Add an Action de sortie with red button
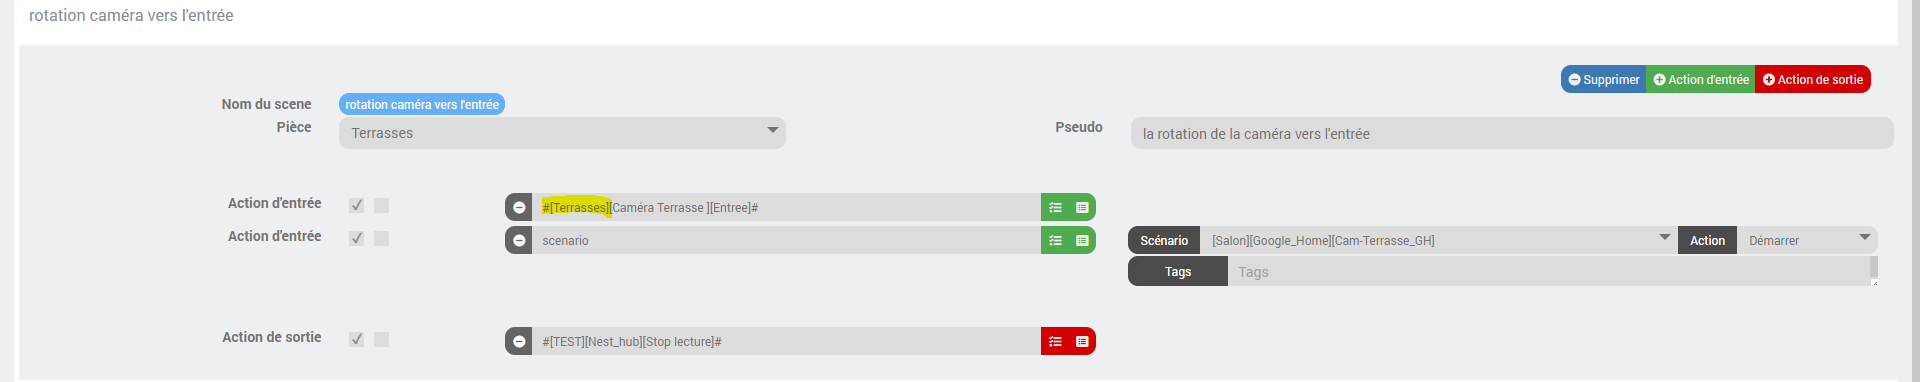The image size is (1920, 382). (1812, 79)
